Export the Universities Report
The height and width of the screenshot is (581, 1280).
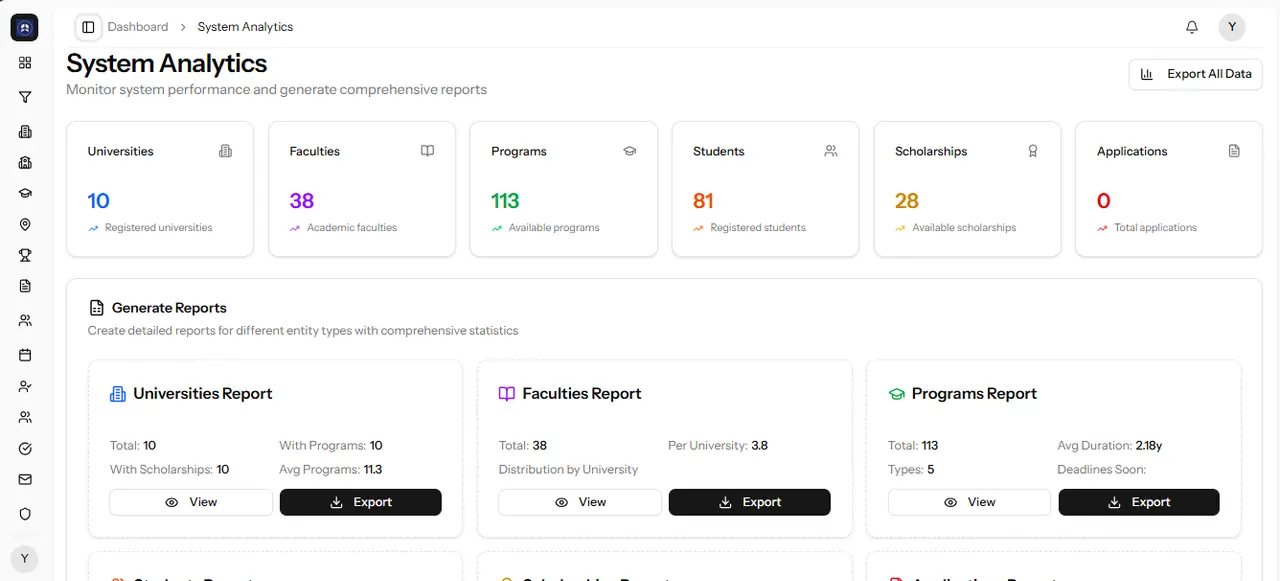(361, 502)
